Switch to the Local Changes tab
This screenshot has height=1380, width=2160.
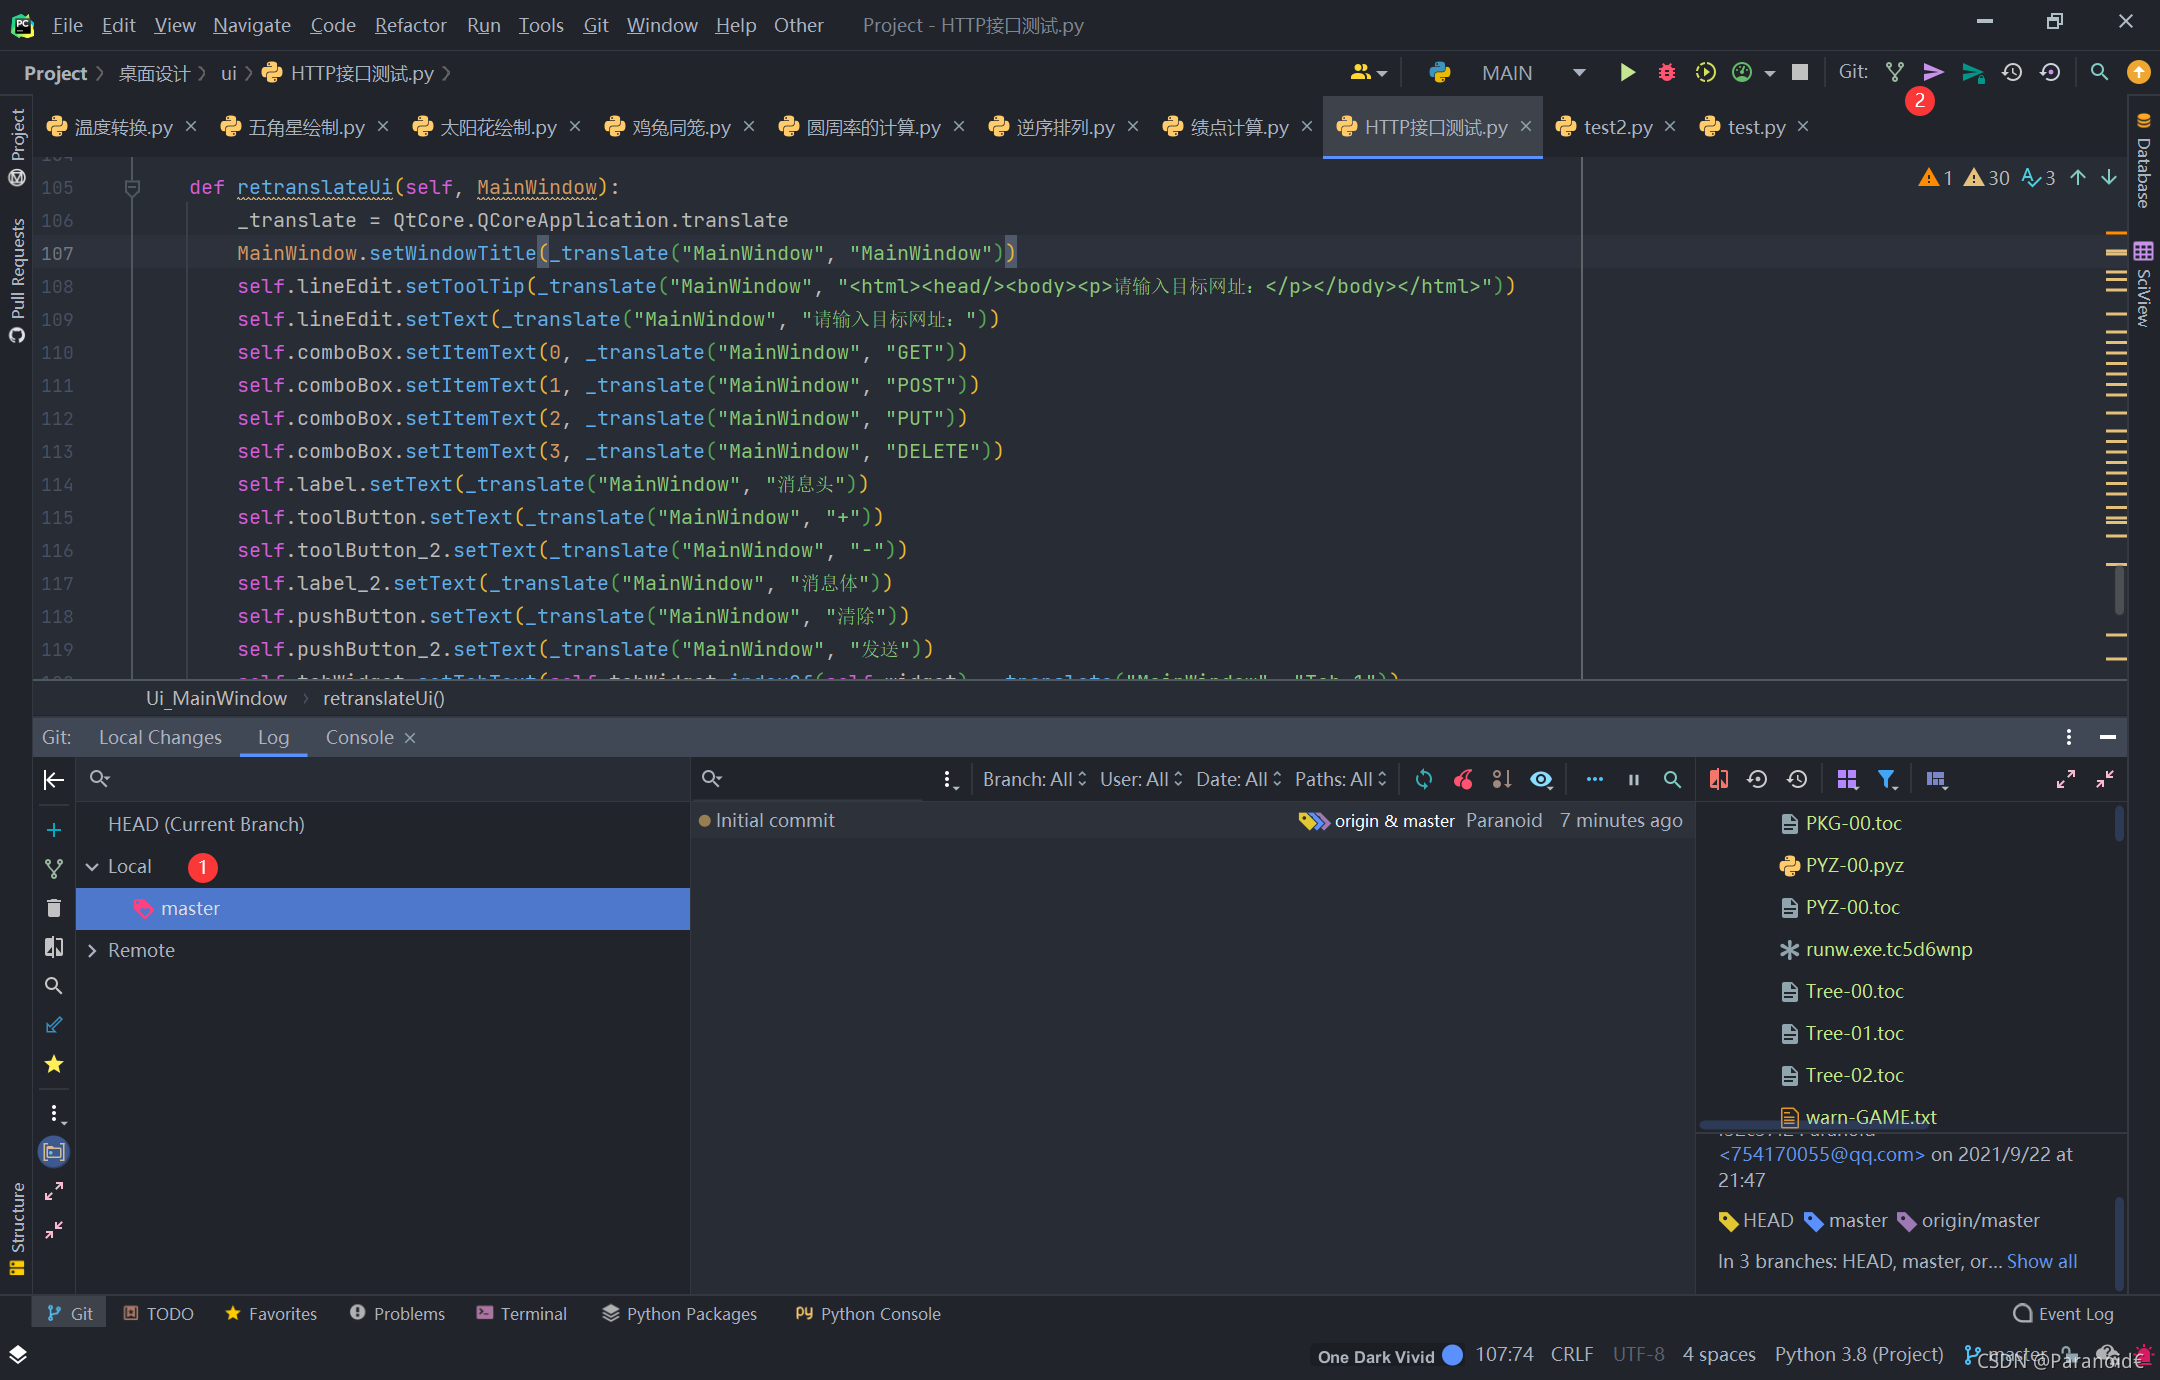pyautogui.click(x=159, y=736)
